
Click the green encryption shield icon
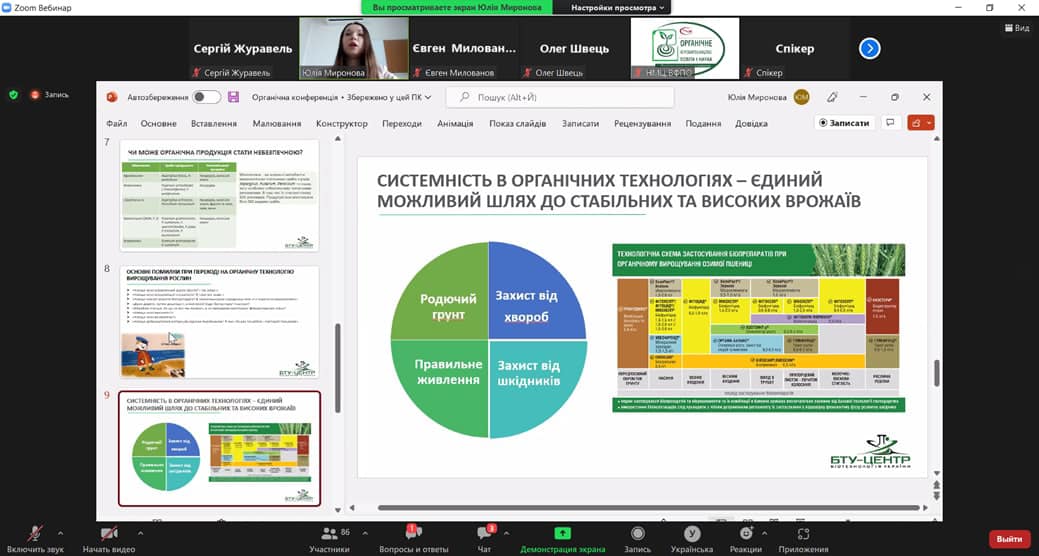(x=13, y=95)
